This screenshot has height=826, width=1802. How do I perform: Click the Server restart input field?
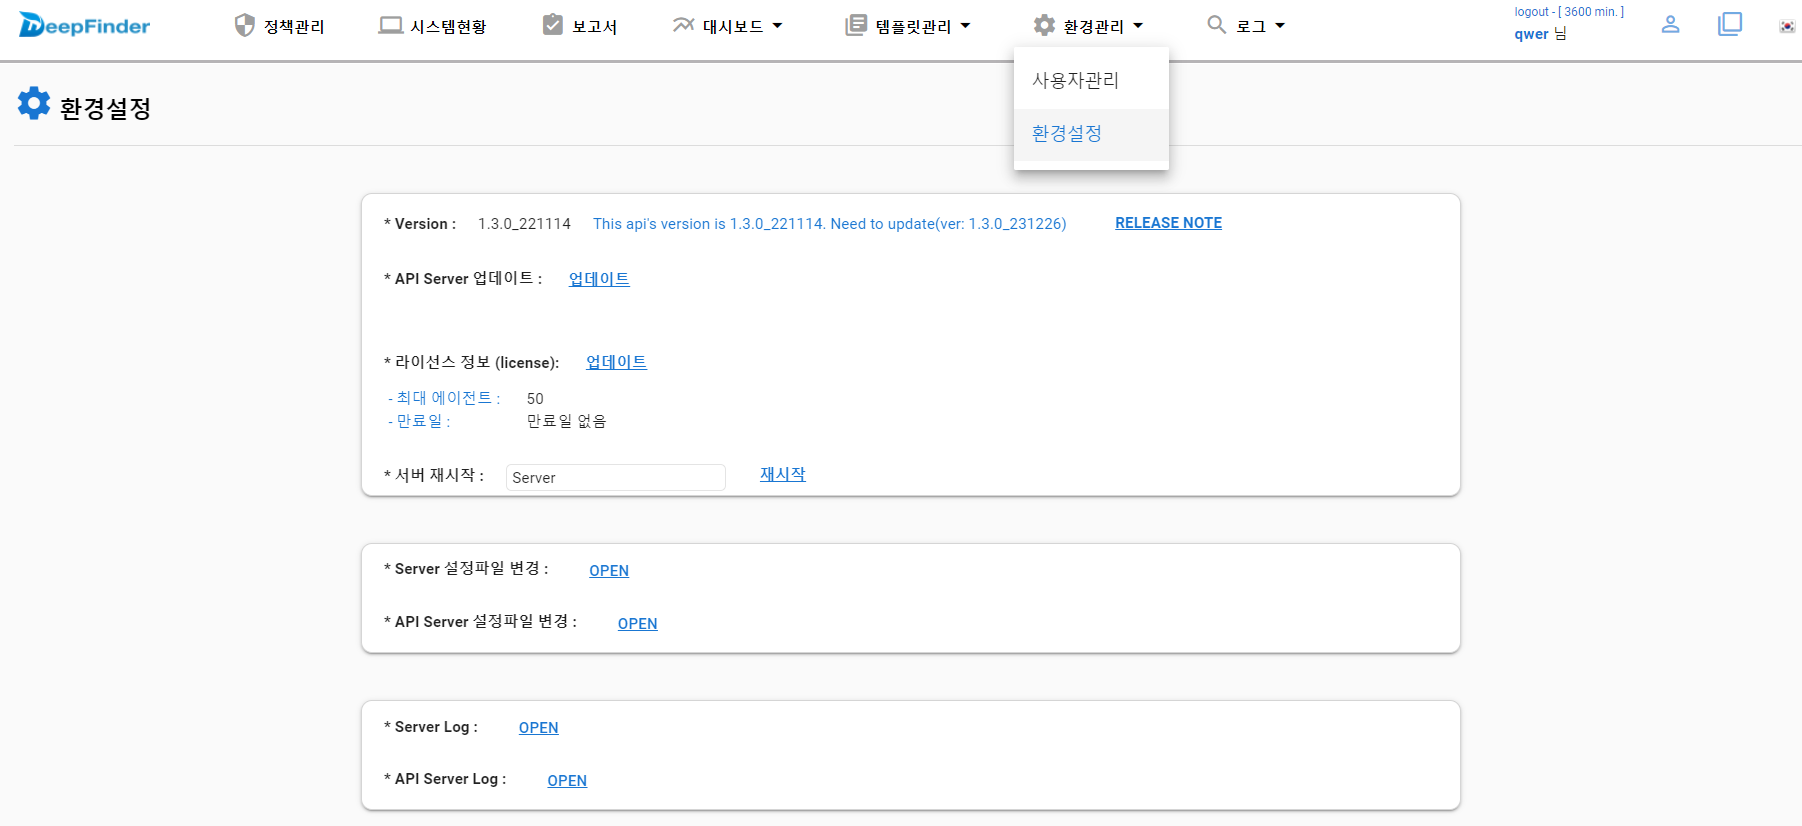616,477
